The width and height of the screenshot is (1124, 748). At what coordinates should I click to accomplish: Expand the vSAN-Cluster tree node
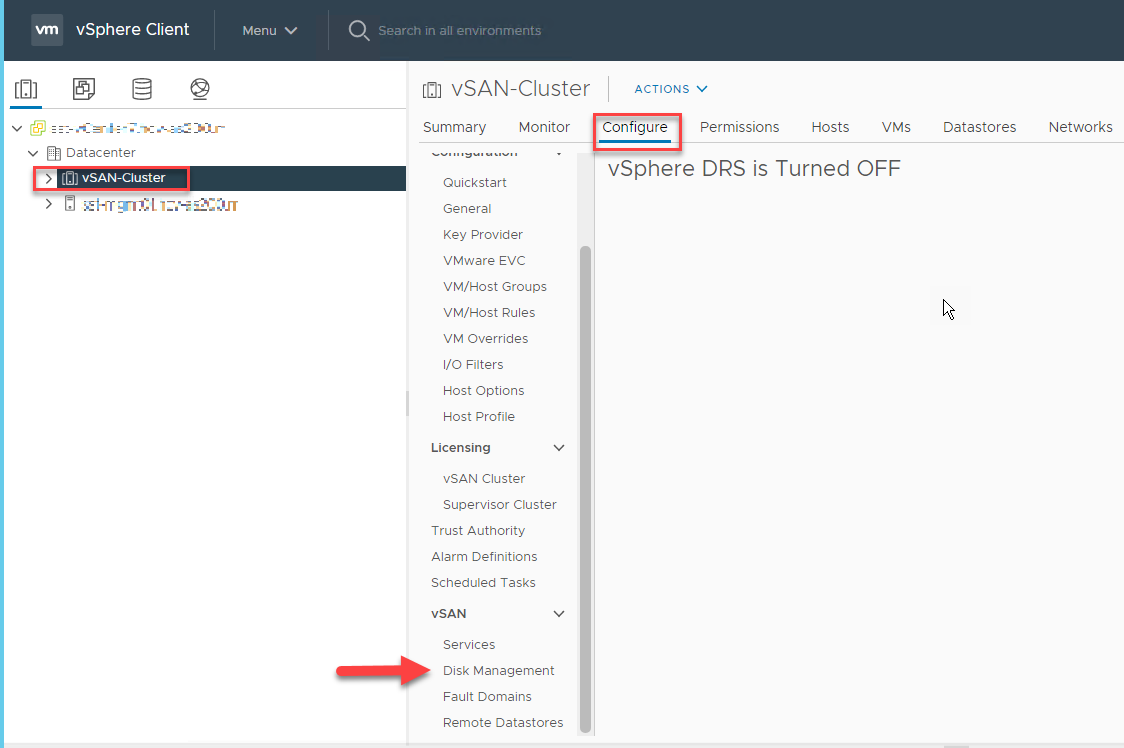point(47,178)
